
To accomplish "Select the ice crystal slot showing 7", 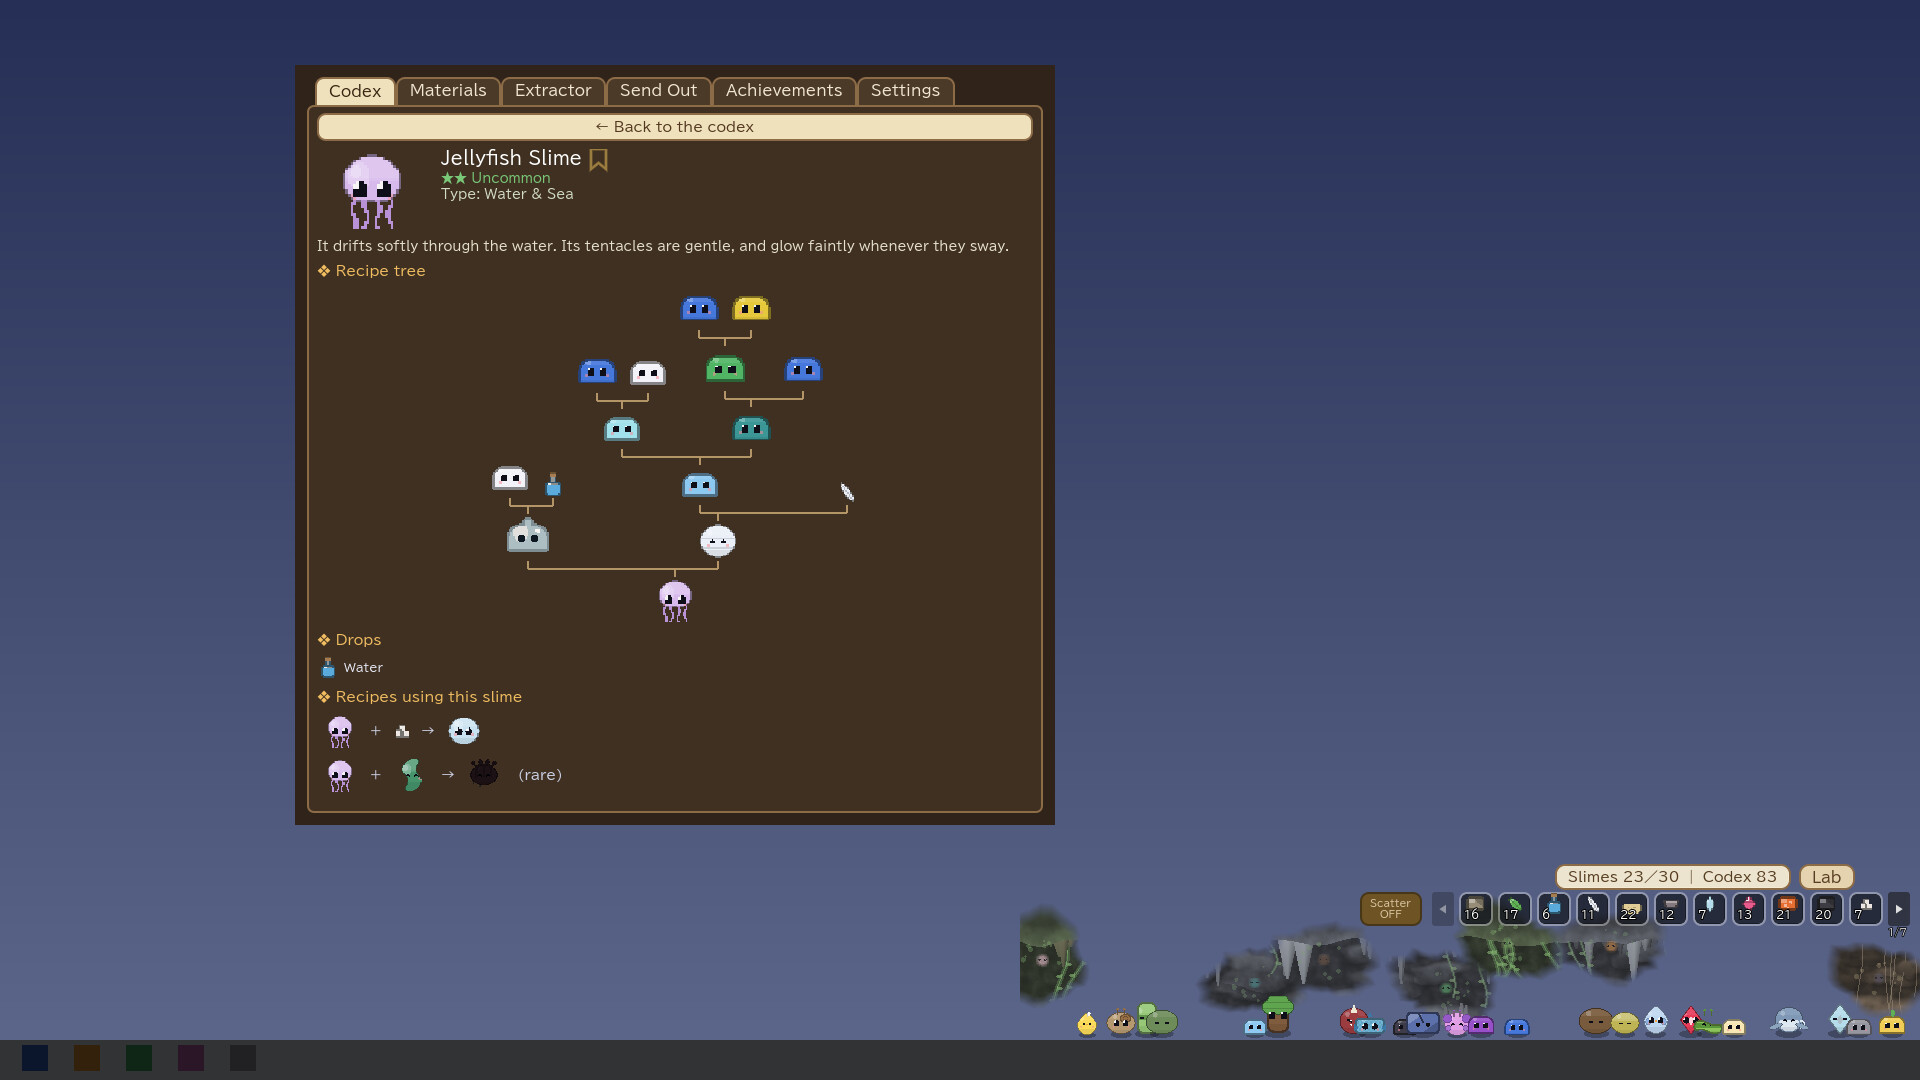I will [1709, 909].
